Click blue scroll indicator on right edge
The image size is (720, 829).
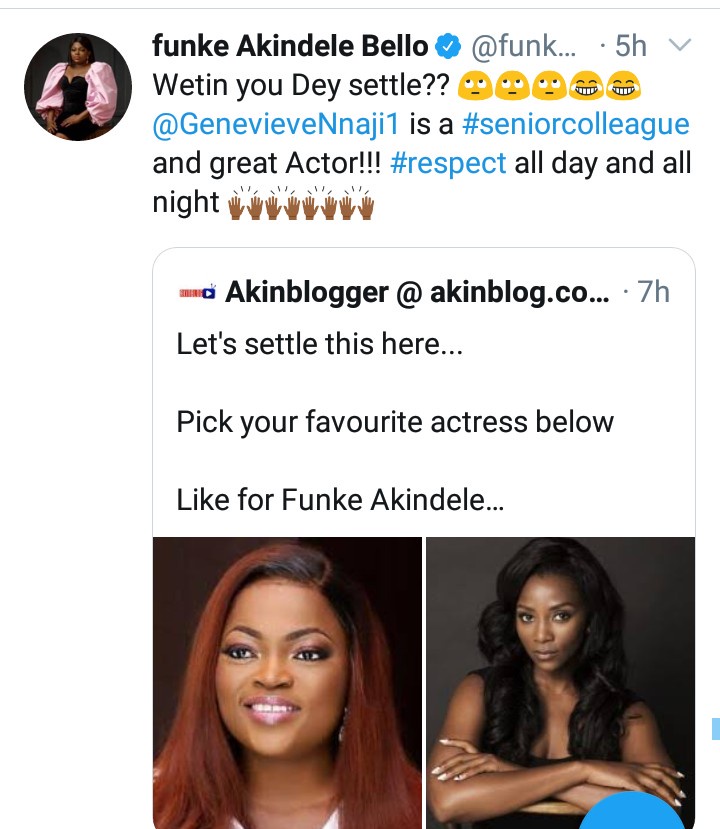(x=714, y=728)
